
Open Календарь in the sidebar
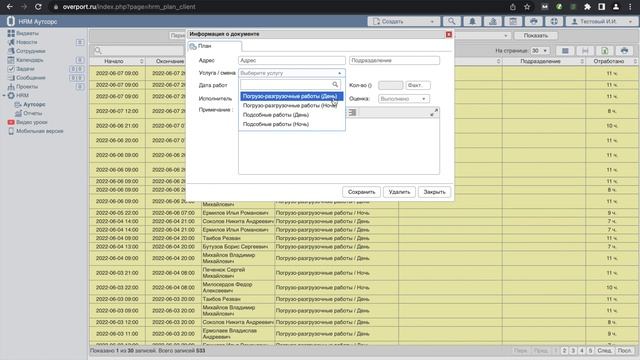pos(29,60)
